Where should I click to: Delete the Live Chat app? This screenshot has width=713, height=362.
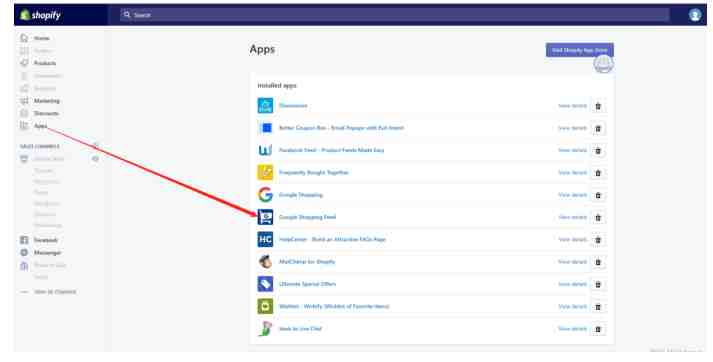(x=598, y=329)
